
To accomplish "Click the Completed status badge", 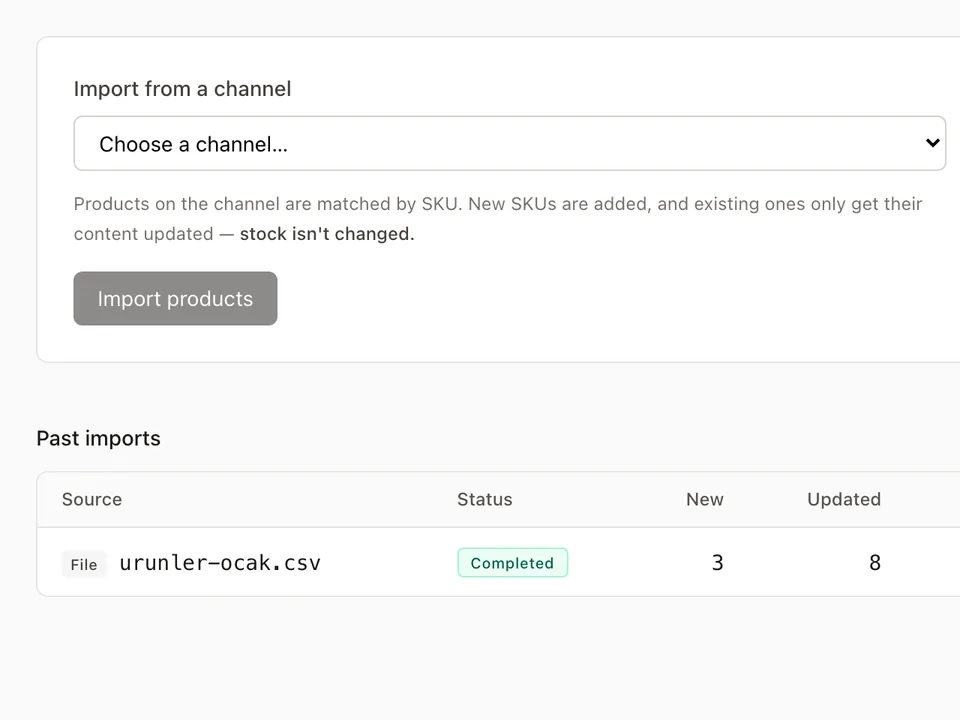I will 512,563.
